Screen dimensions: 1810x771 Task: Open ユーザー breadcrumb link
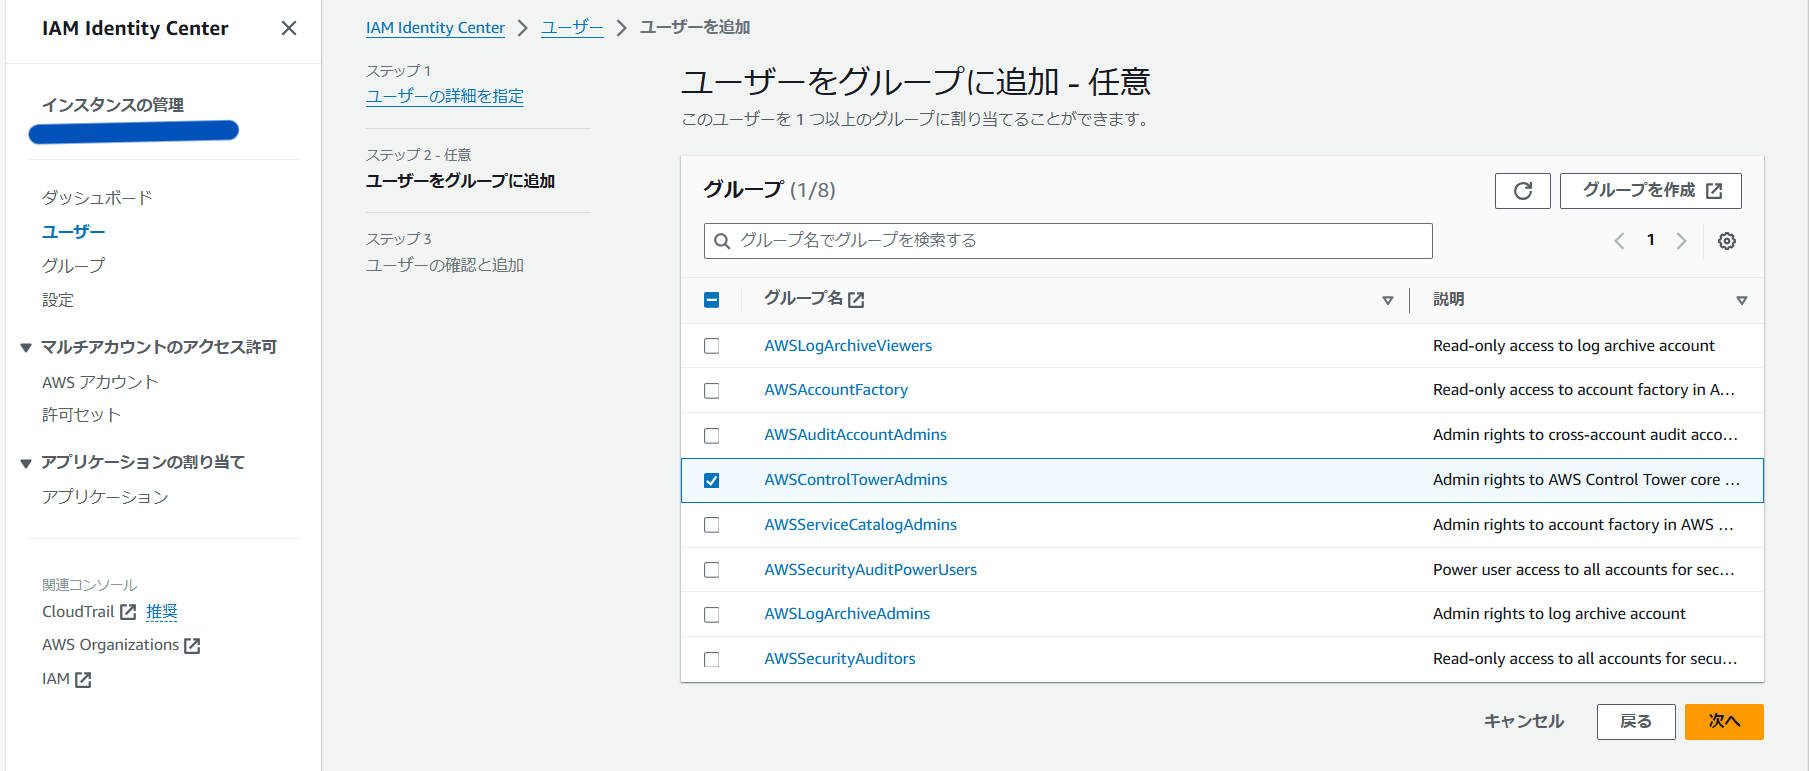tap(572, 28)
